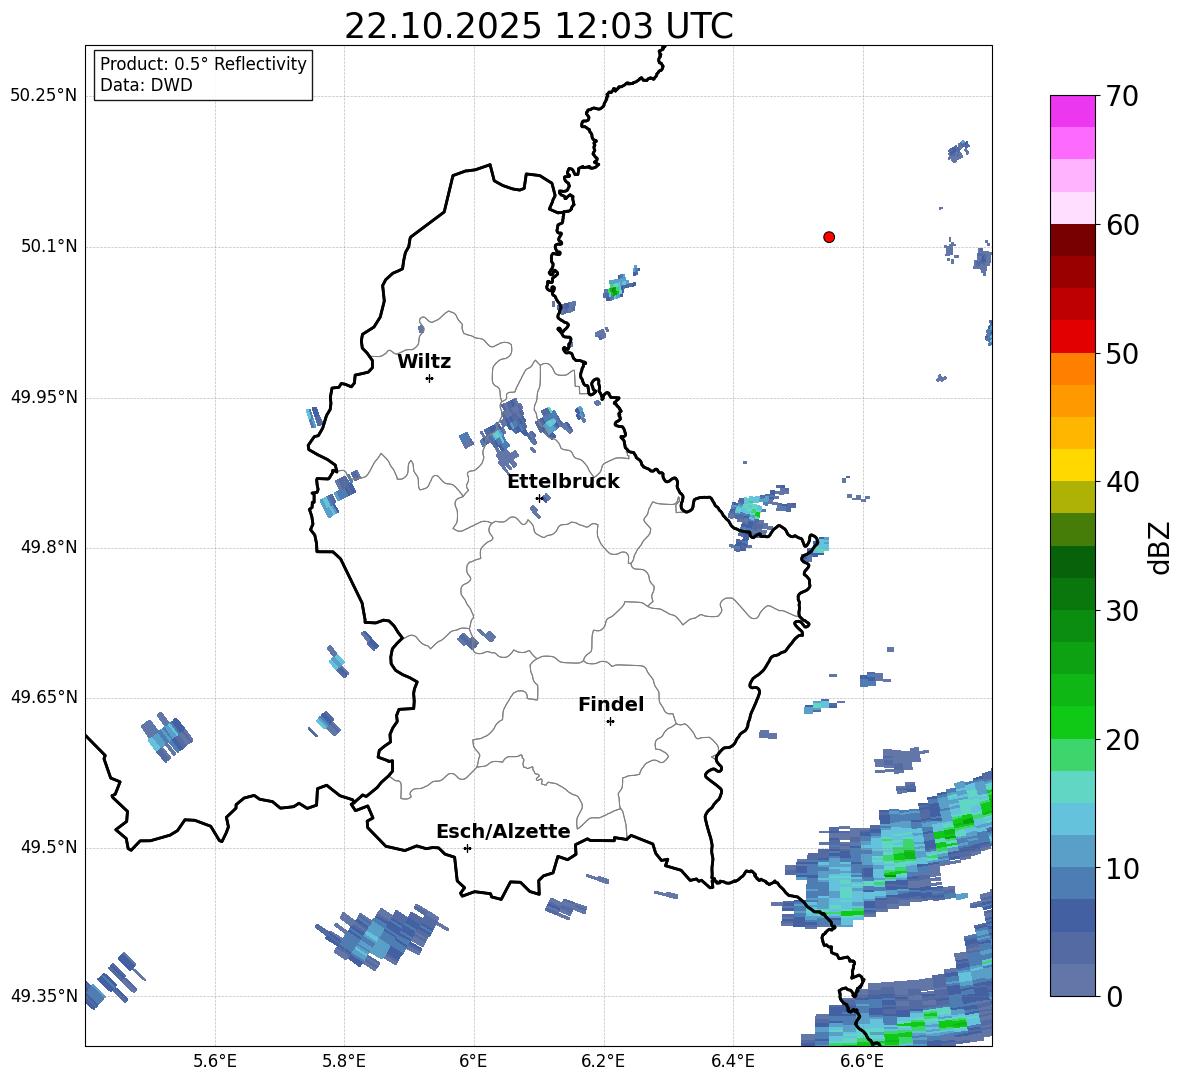
Task: Click the 6.6°E longitude label
Action: [862, 1061]
